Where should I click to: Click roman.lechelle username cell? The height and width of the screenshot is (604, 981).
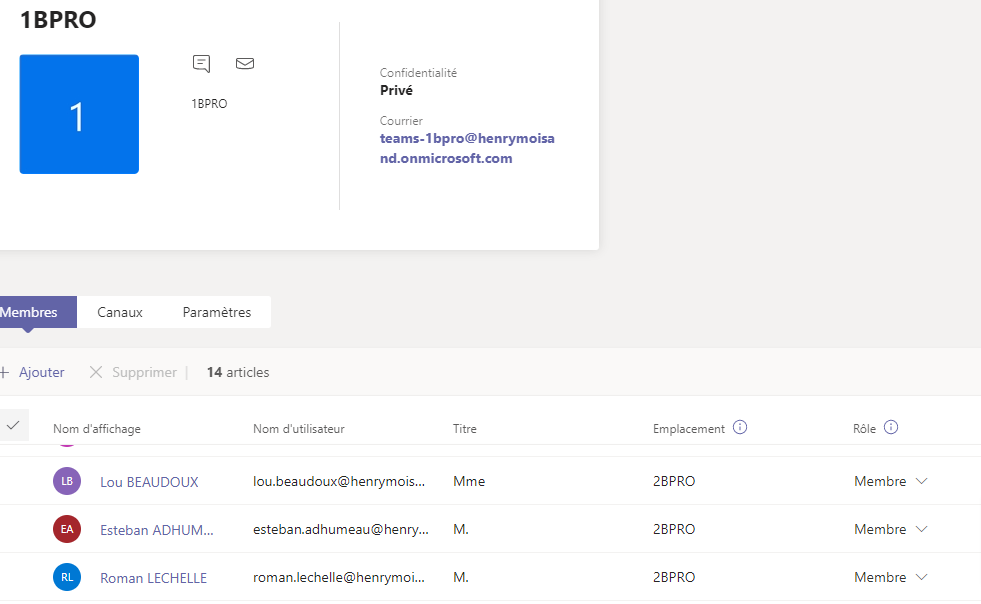(339, 578)
